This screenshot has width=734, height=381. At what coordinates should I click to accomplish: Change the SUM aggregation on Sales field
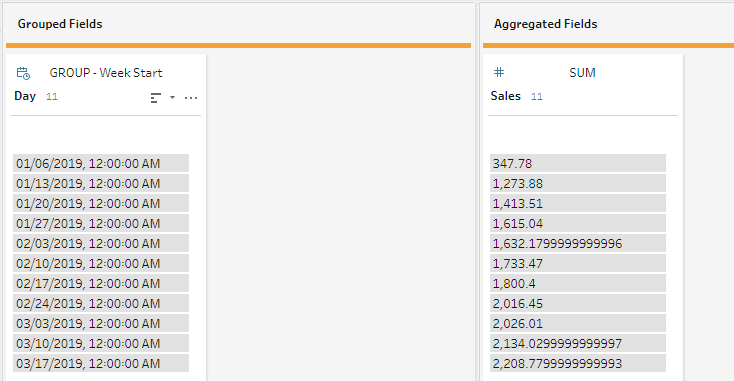(582, 73)
